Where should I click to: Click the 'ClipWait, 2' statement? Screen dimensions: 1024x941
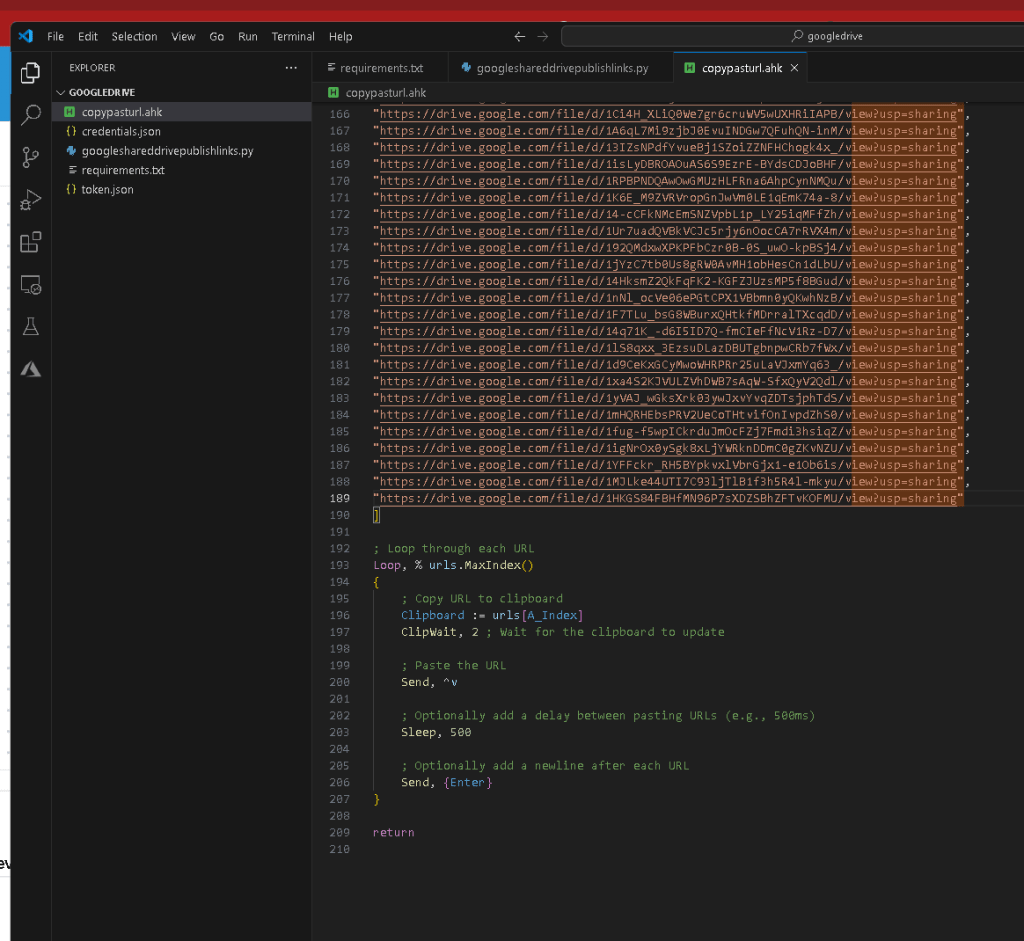click(440, 632)
